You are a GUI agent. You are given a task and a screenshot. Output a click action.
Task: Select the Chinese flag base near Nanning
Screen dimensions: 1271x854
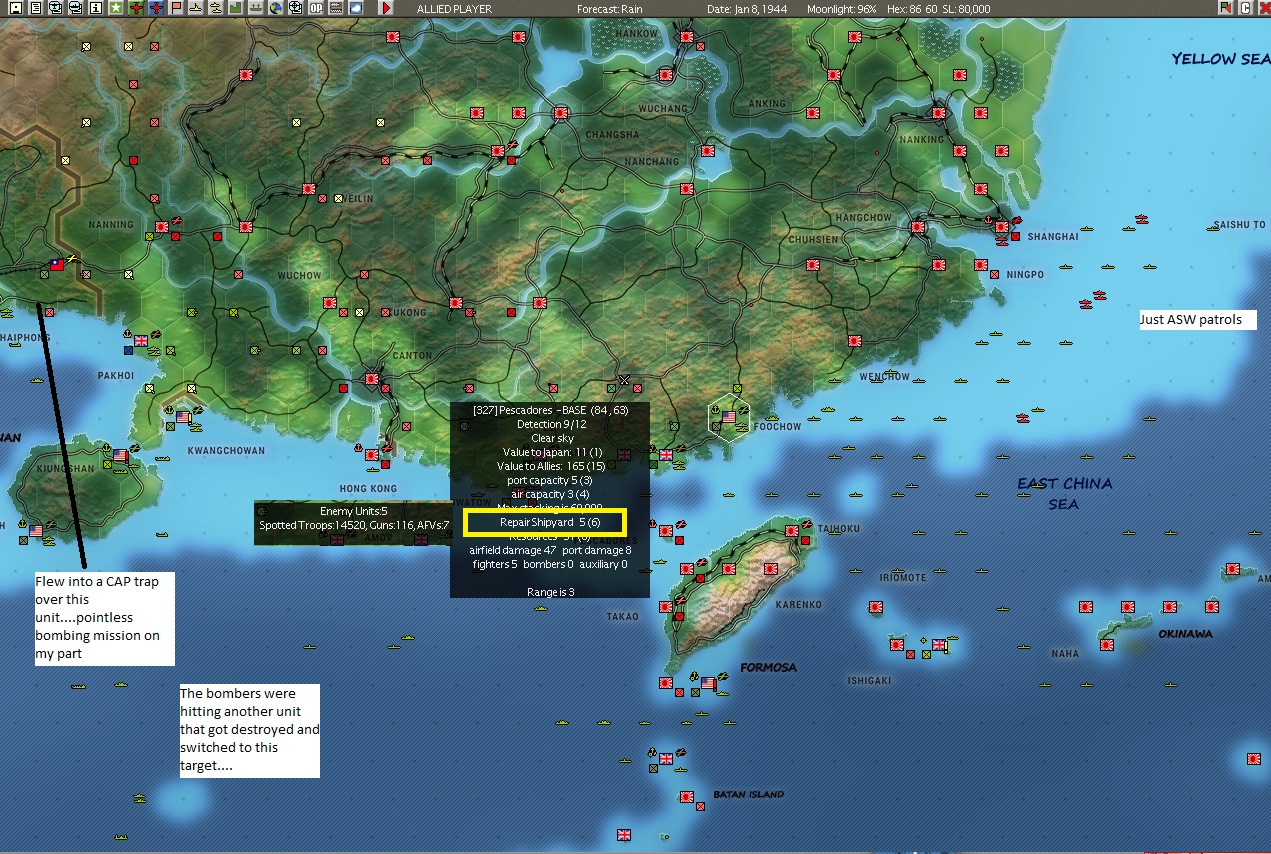click(x=57, y=265)
